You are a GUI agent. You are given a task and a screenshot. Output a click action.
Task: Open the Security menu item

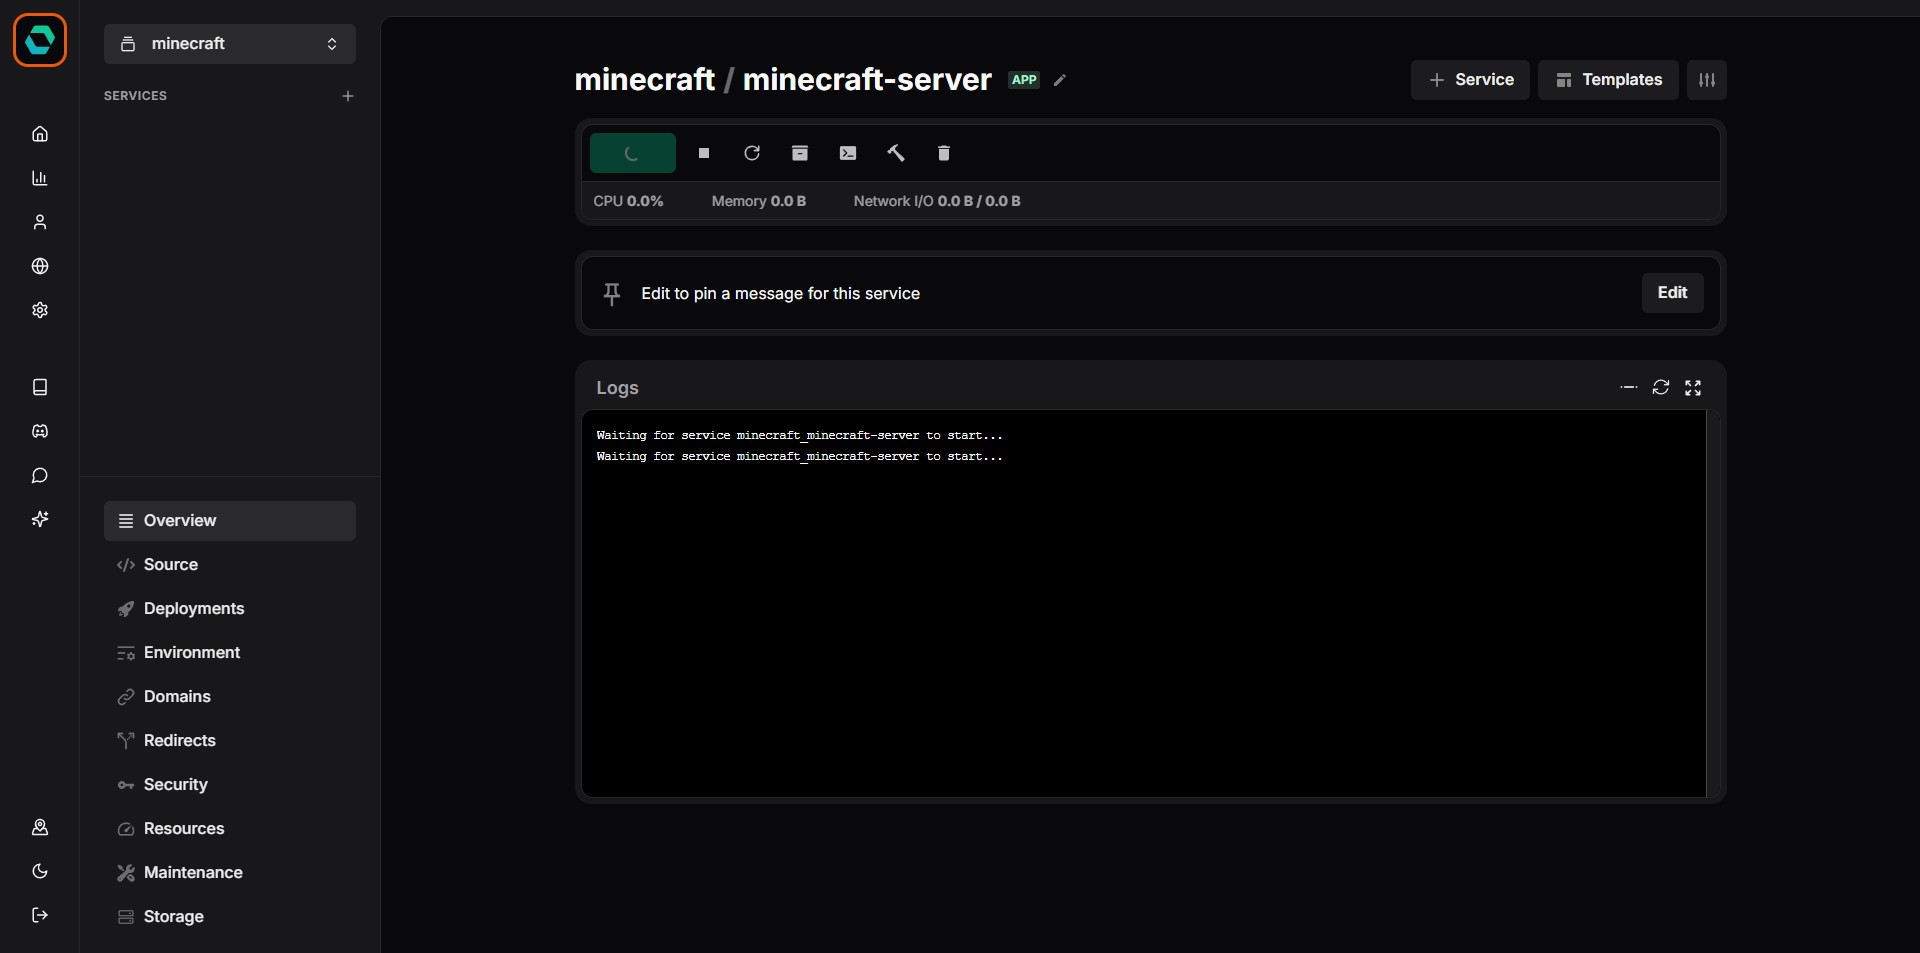pyautogui.click(x=230, y=785)
